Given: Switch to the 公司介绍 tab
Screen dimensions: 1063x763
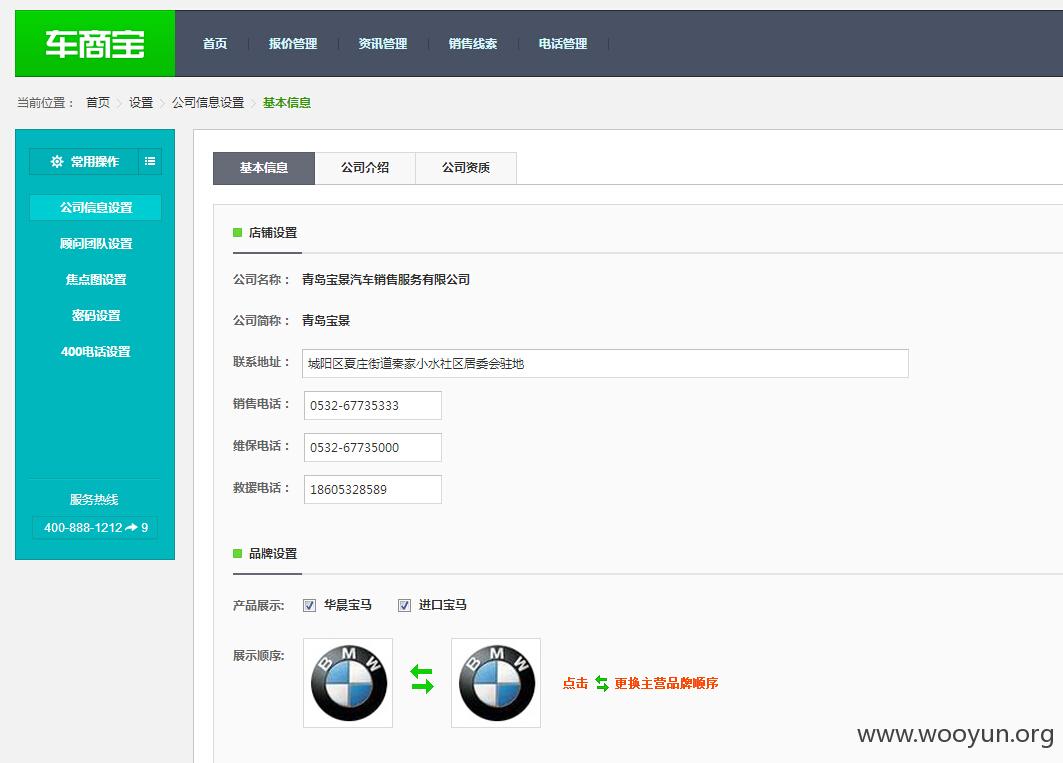Looking at the screenshot, I should click(x=365, y=168).
